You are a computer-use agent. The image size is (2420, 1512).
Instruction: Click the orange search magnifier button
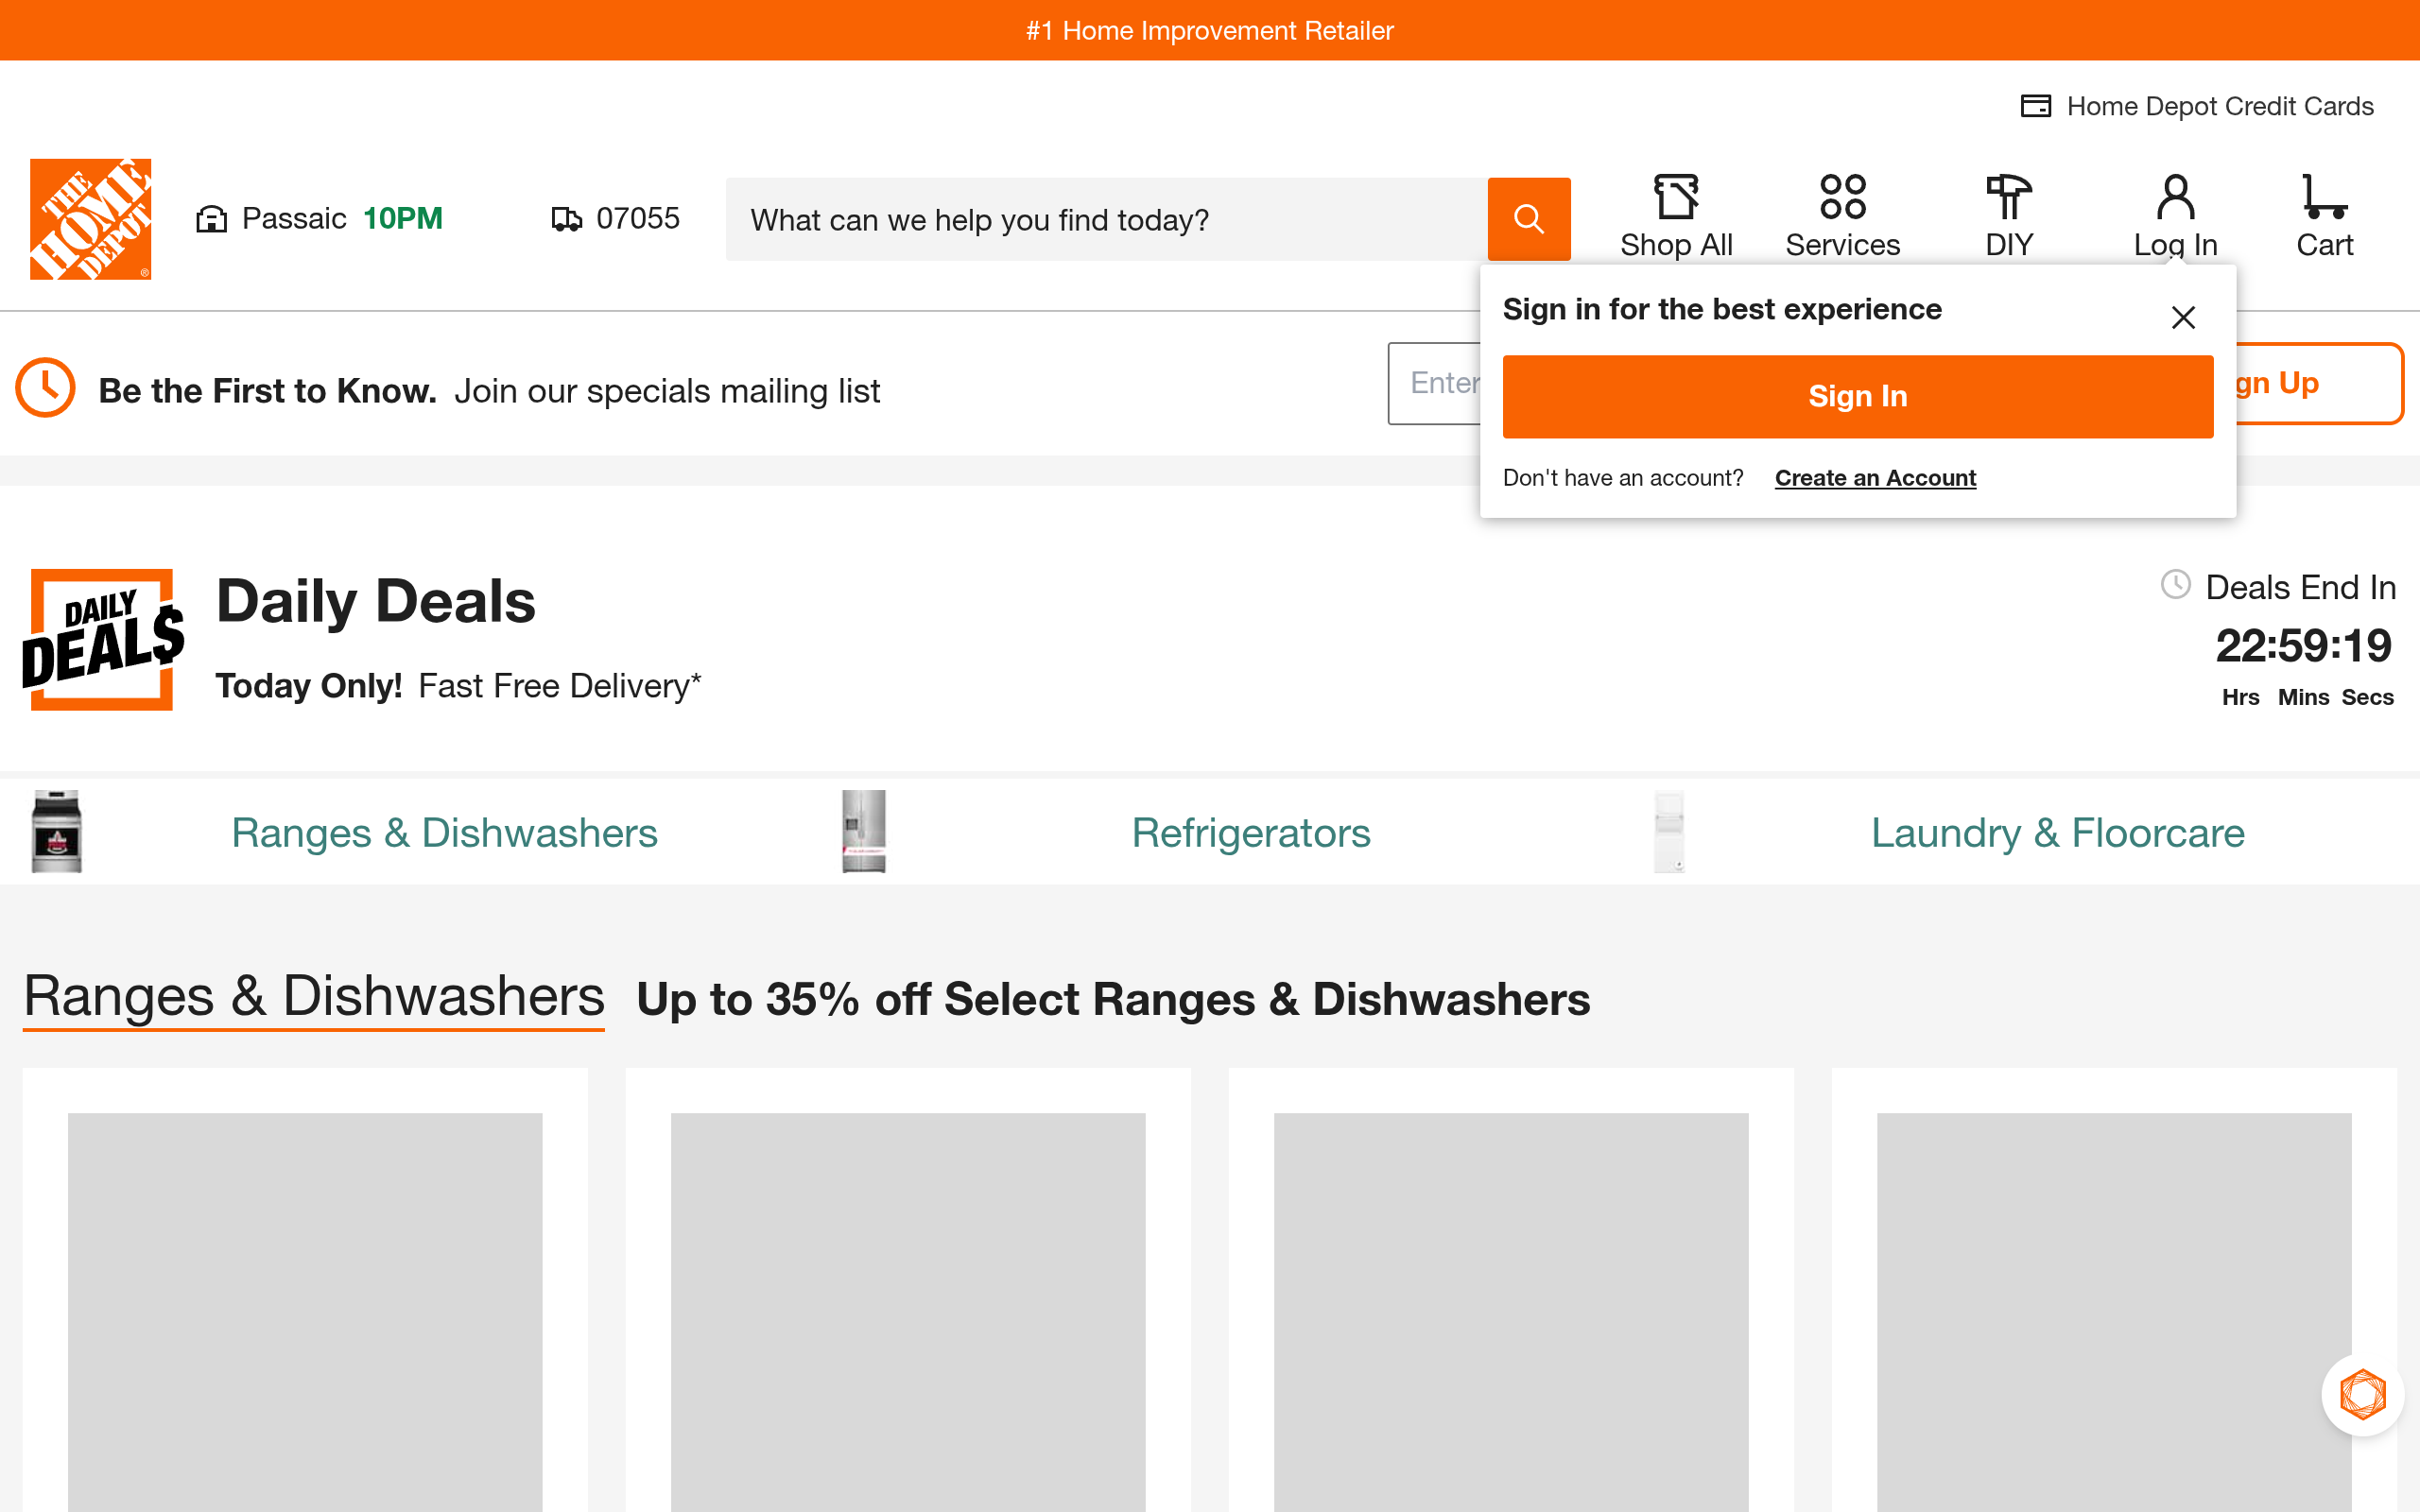1528,219
